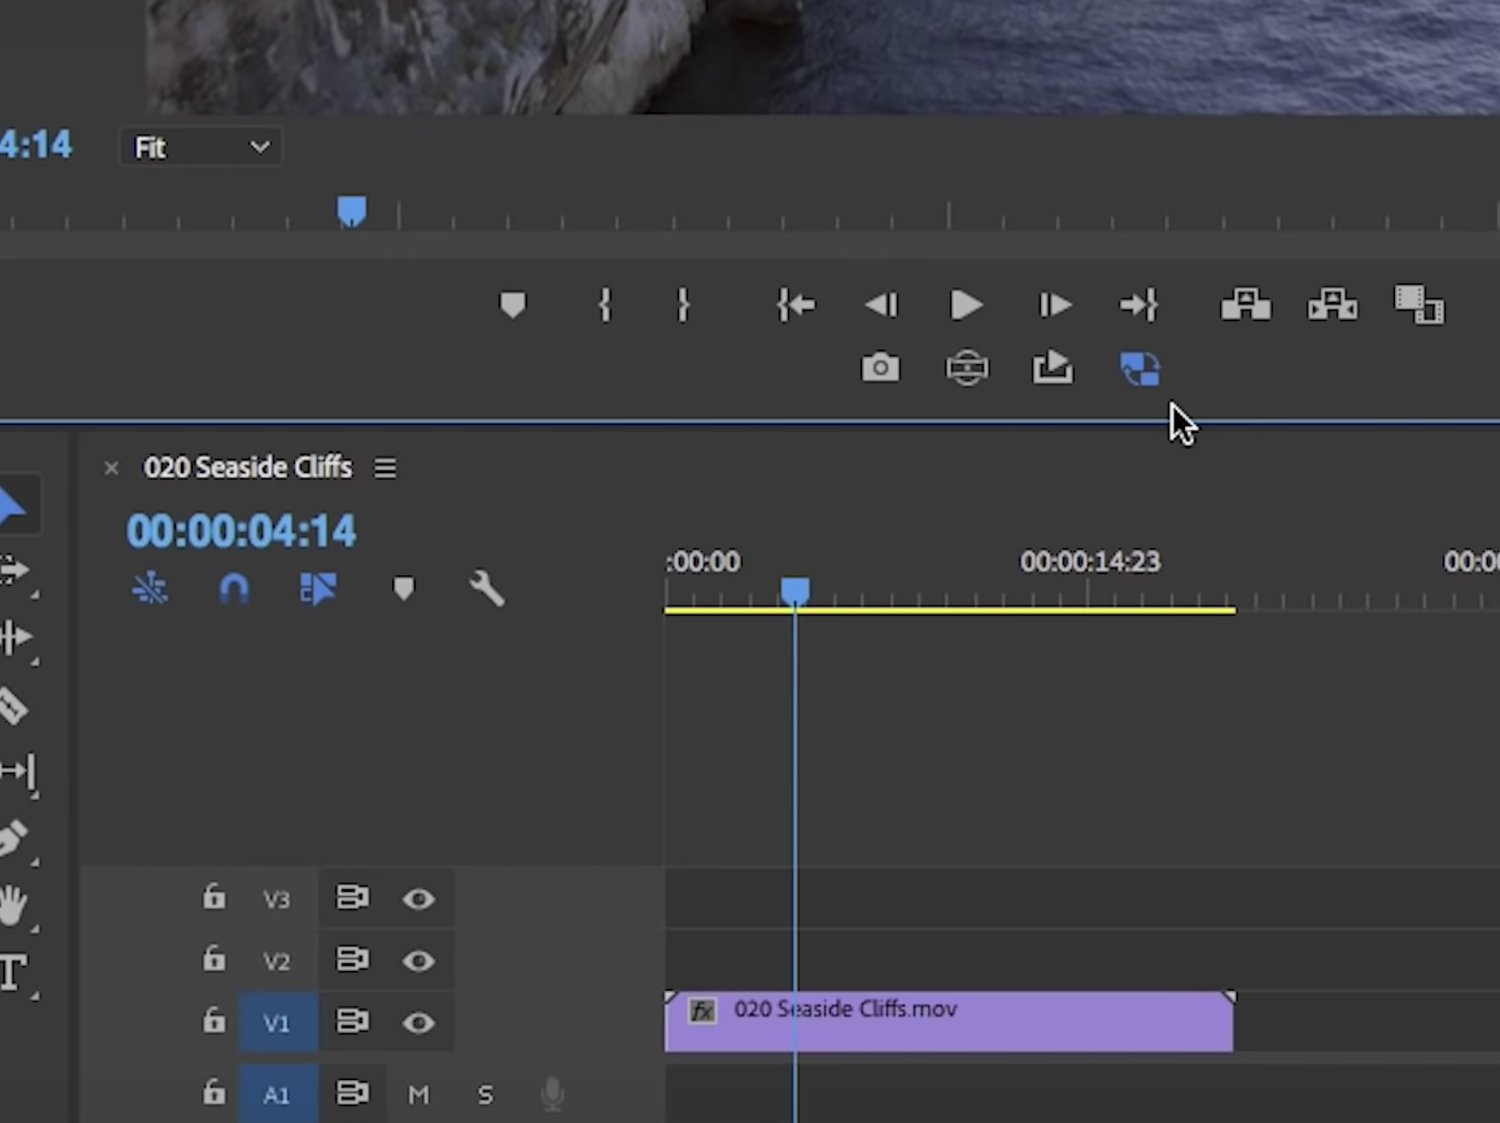Screen dimensions: 1500x1123
Task: Select the 020 Seaside Cliffs.mov clip
Action: [x=949, y=1022]
